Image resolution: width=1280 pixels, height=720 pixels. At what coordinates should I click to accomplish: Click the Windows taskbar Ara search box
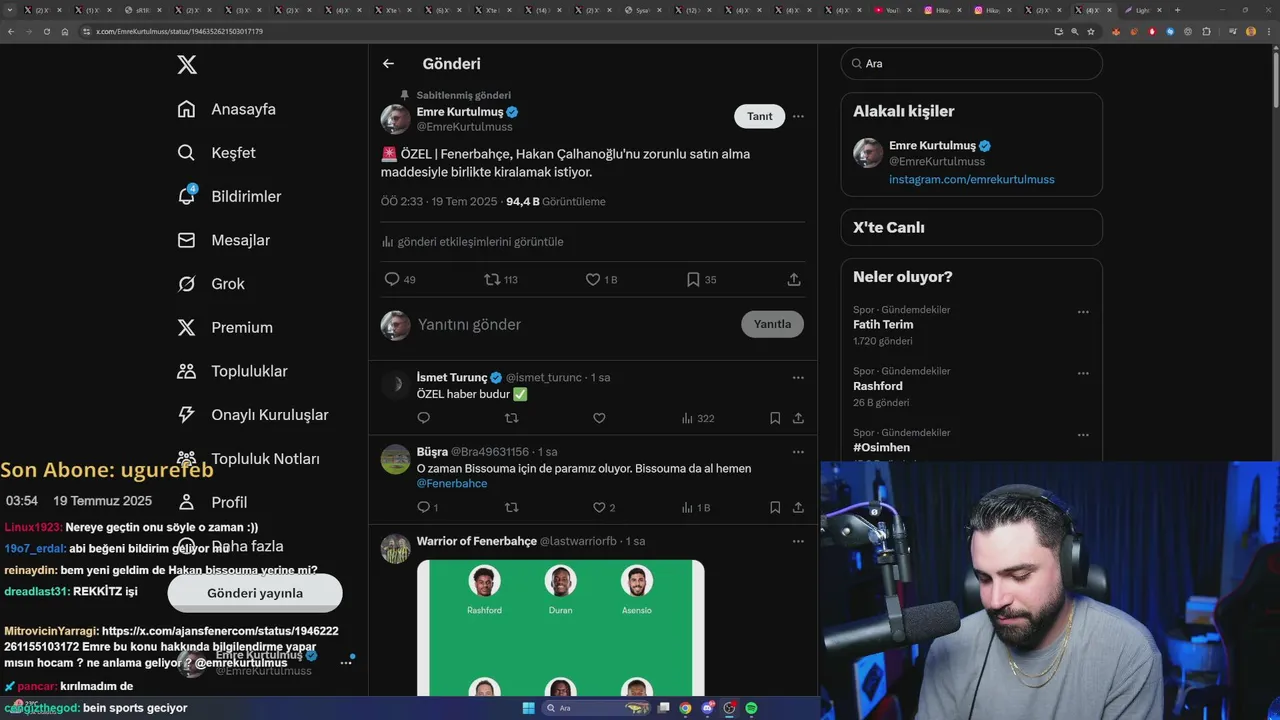pos(594,708)
